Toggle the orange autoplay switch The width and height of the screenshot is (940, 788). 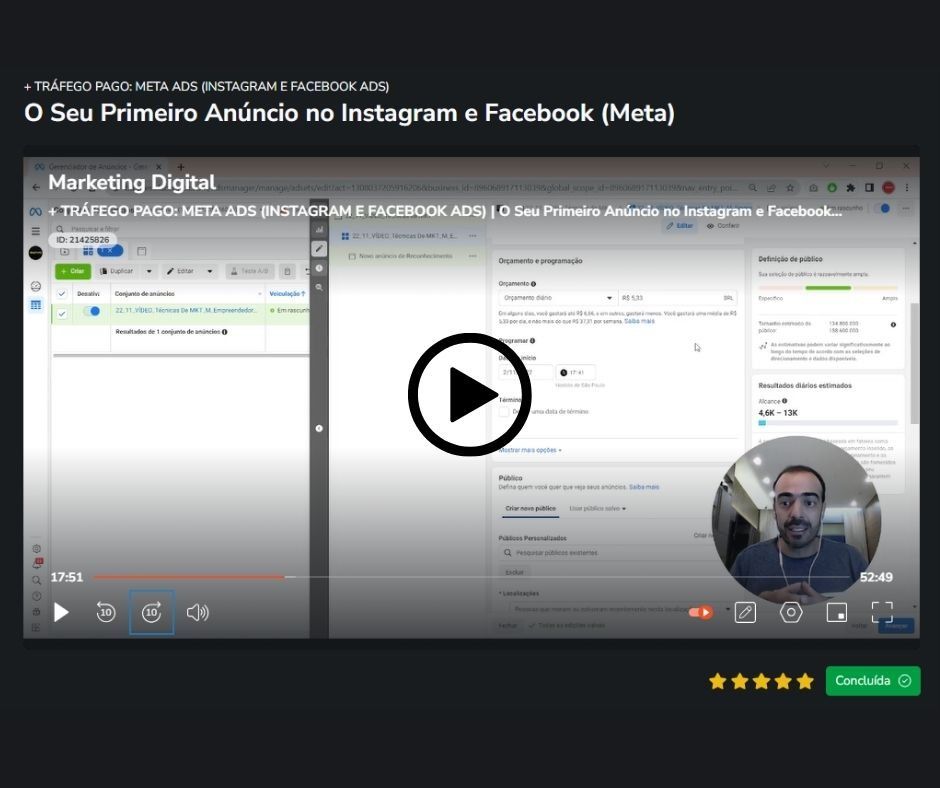click(701, 612)
